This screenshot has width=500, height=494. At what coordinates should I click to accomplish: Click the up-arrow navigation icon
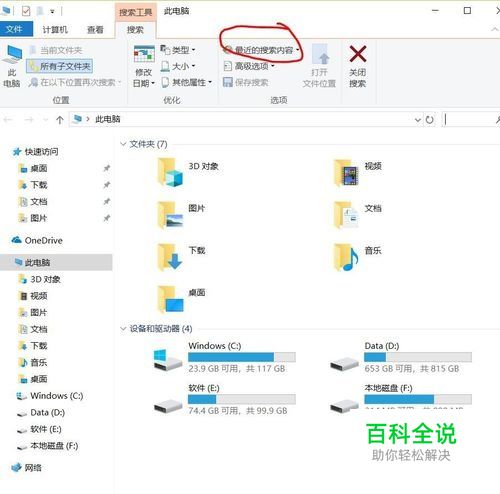tap(60, 120)
